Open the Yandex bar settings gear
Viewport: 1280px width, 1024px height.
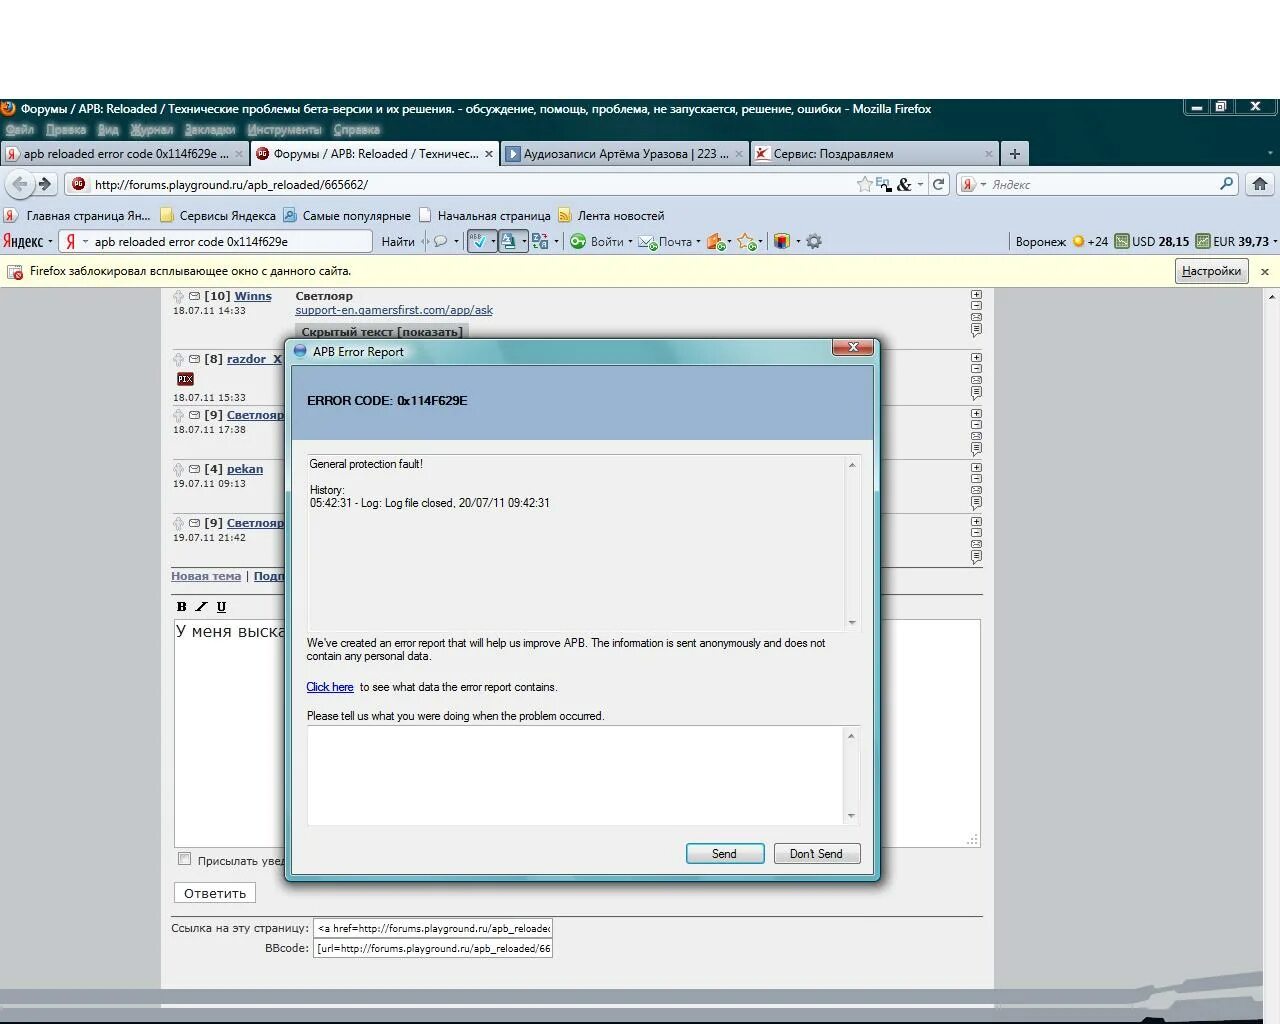814,241
